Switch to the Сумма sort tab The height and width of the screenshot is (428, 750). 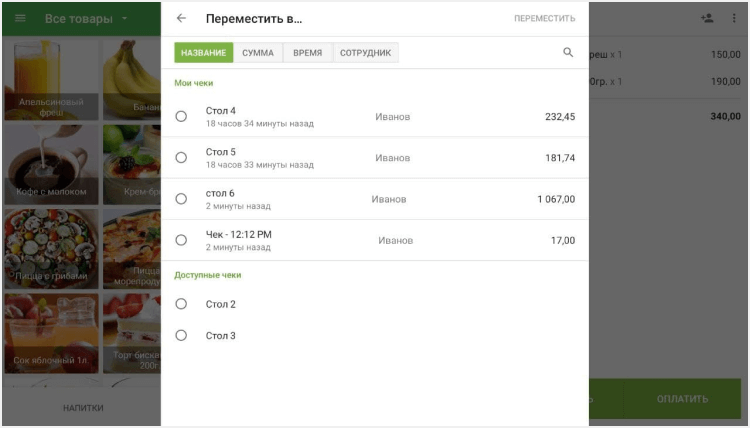[258, 53]
